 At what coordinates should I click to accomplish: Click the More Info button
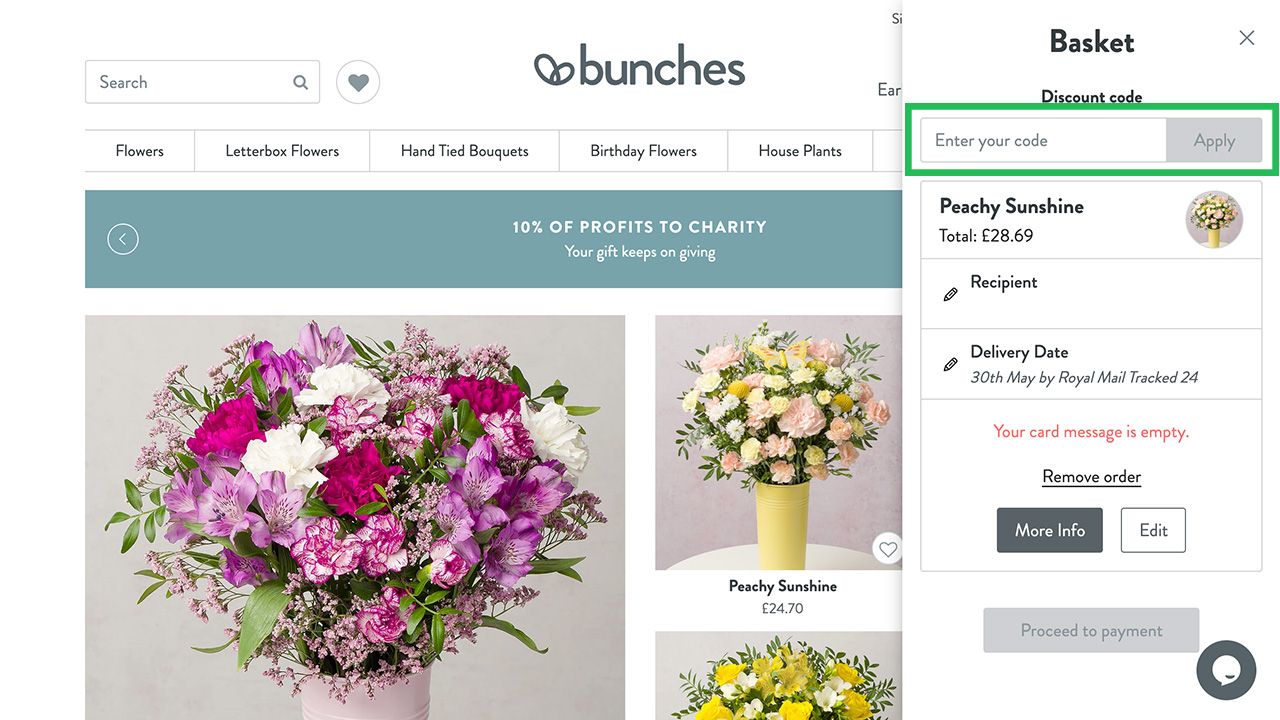pos(1050,530)
